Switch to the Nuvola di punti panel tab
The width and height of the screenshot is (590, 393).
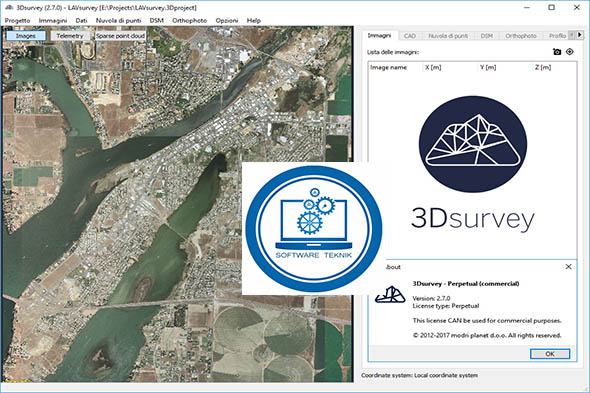point(448,36)
